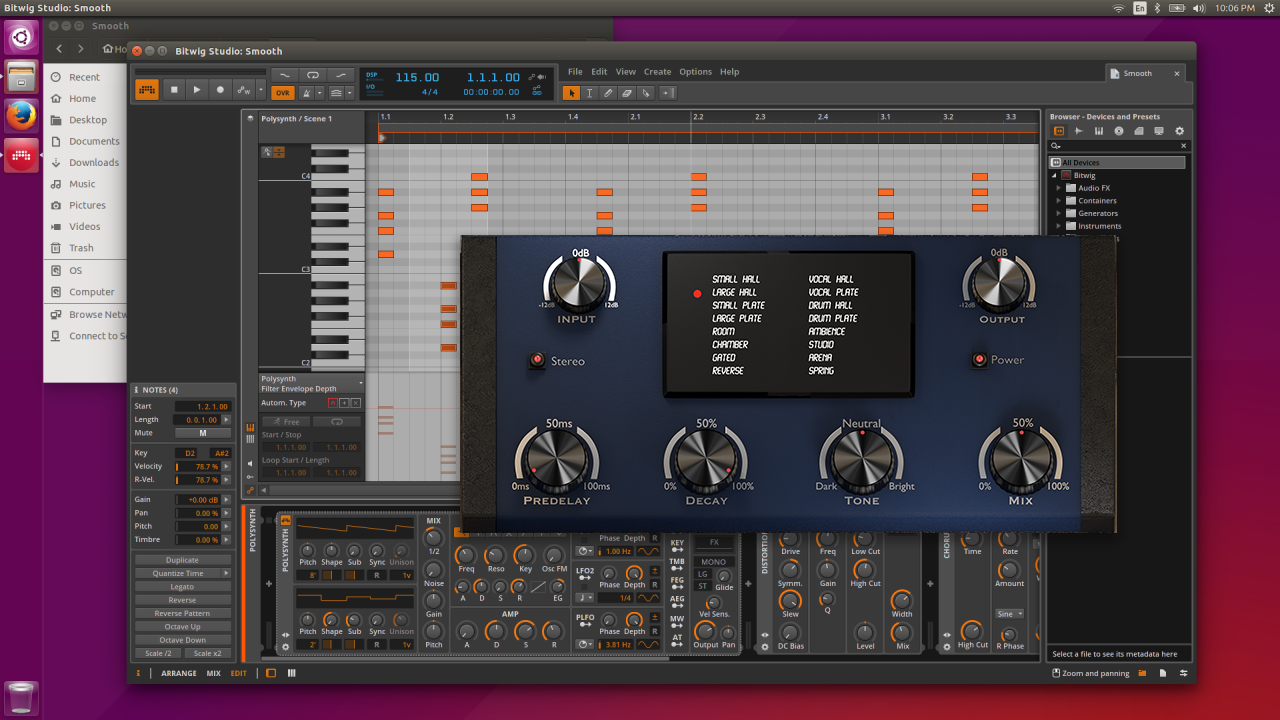Click the Scale x2 button

(207, 653)
